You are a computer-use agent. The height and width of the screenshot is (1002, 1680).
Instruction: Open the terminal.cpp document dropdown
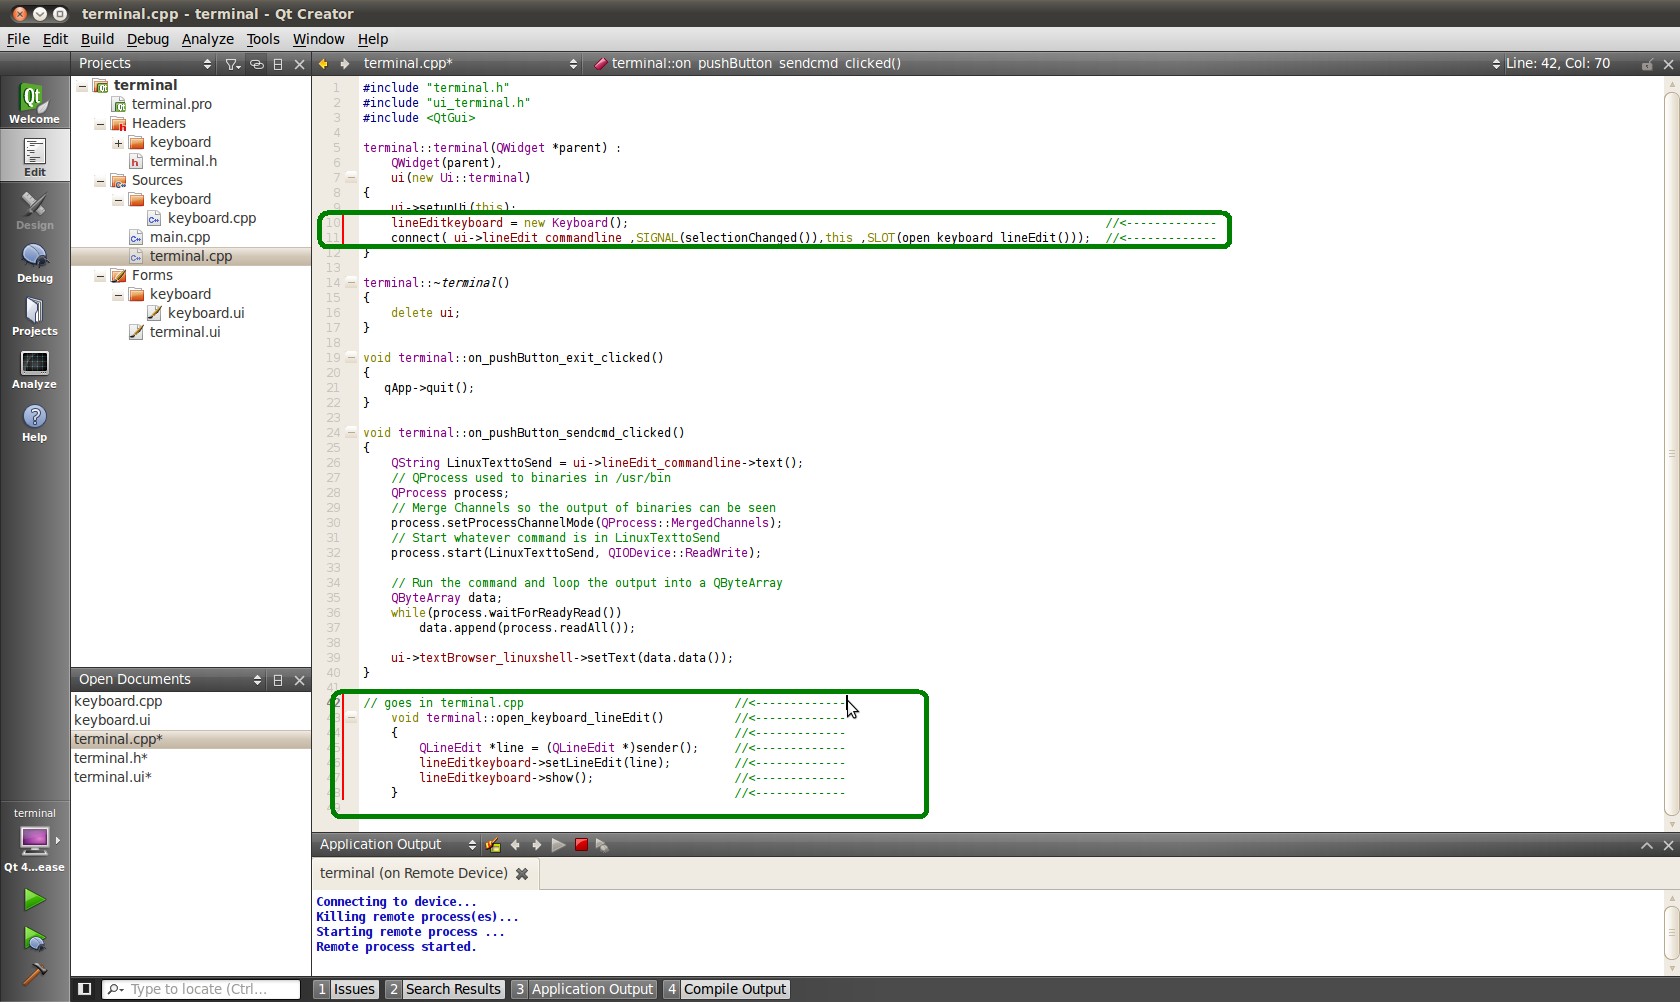pyautogui.click(x=470, y=63)
